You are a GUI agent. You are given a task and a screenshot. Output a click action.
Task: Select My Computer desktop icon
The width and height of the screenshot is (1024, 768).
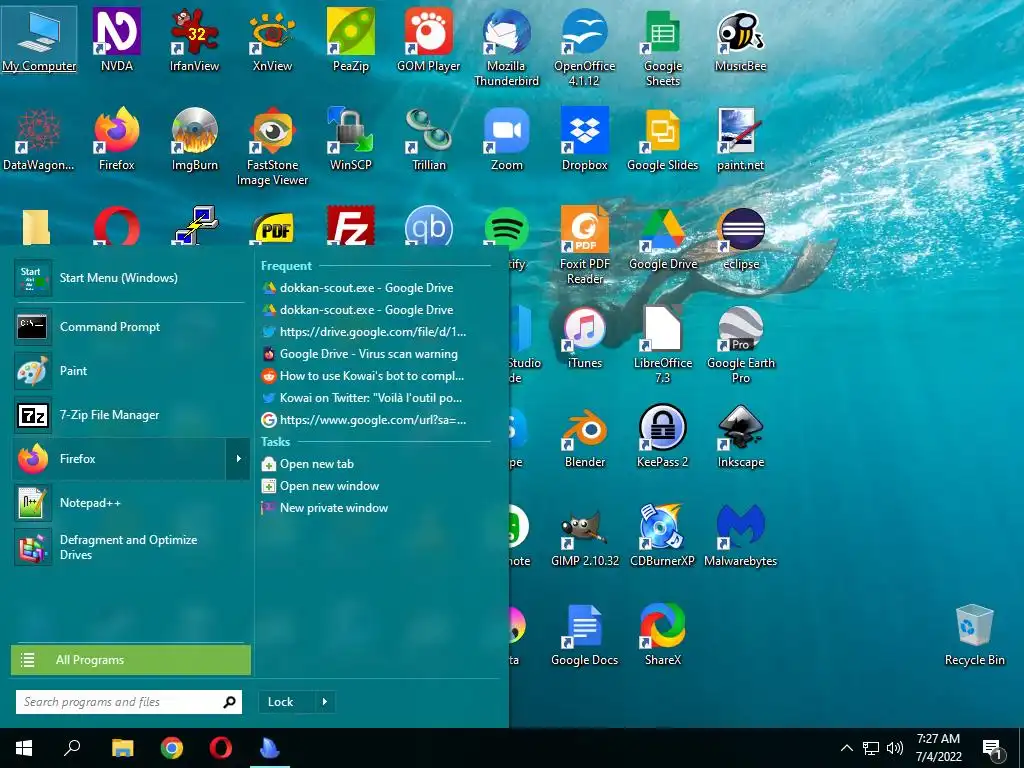(x=39, y=39)
